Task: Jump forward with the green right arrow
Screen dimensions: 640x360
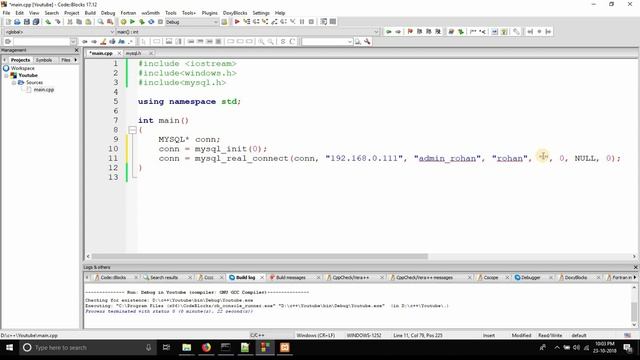Action: click(398, 31)
